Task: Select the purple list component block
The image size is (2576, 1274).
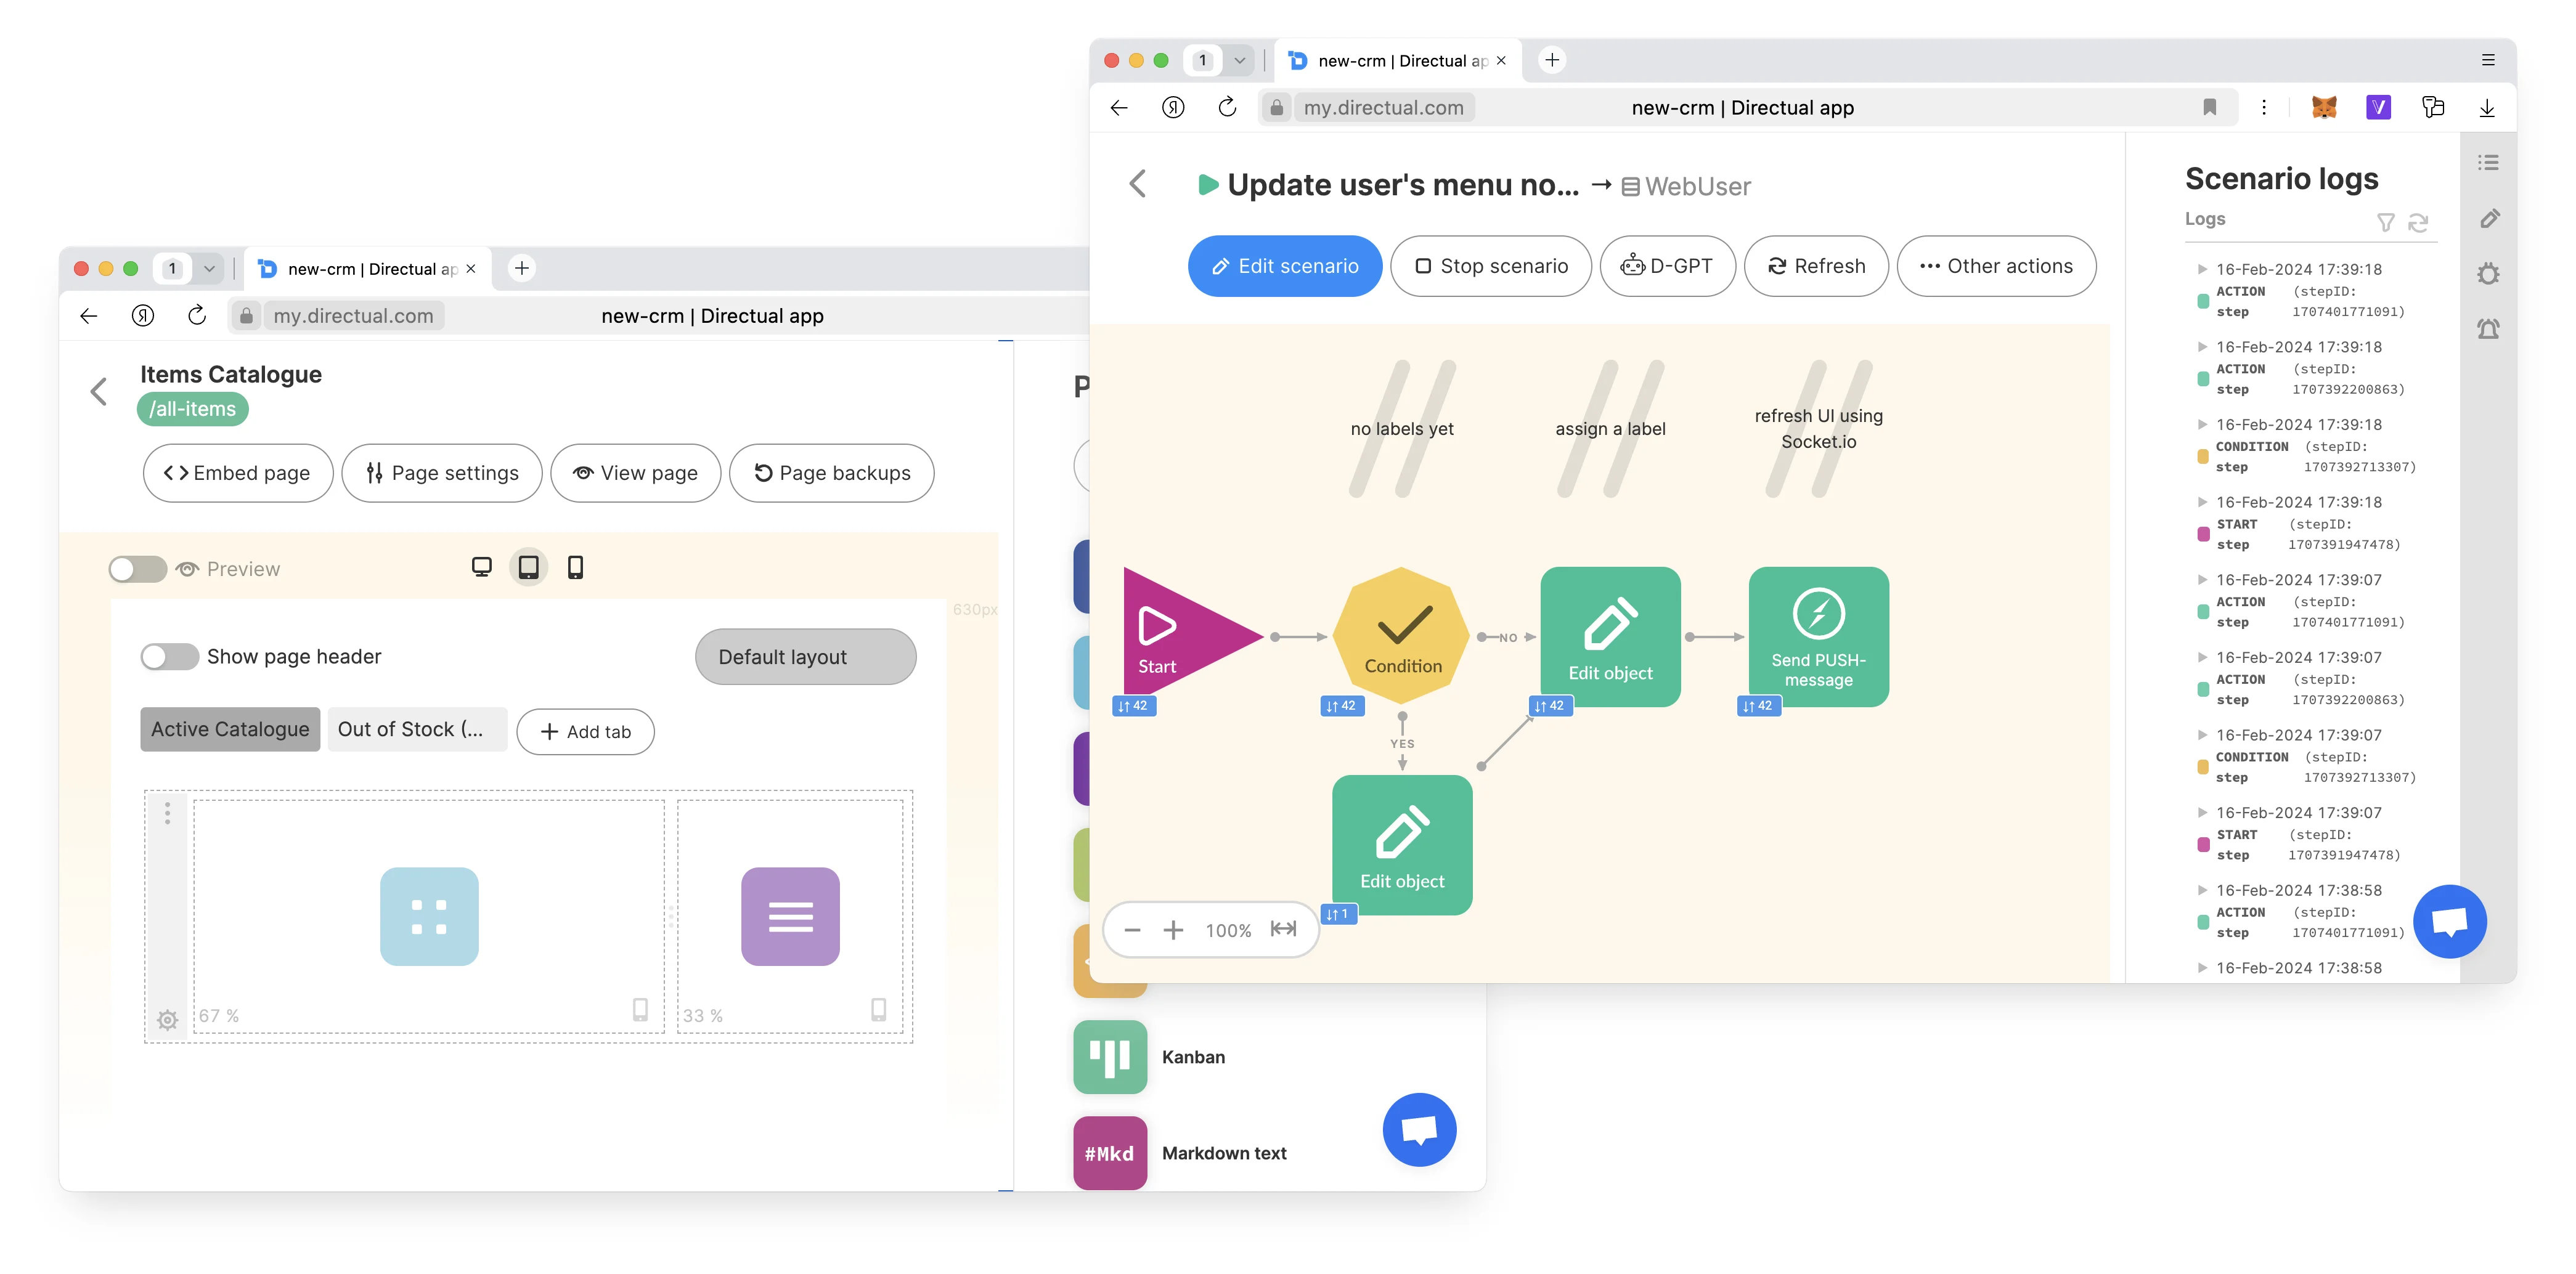Action: click(x=790, y=916)
